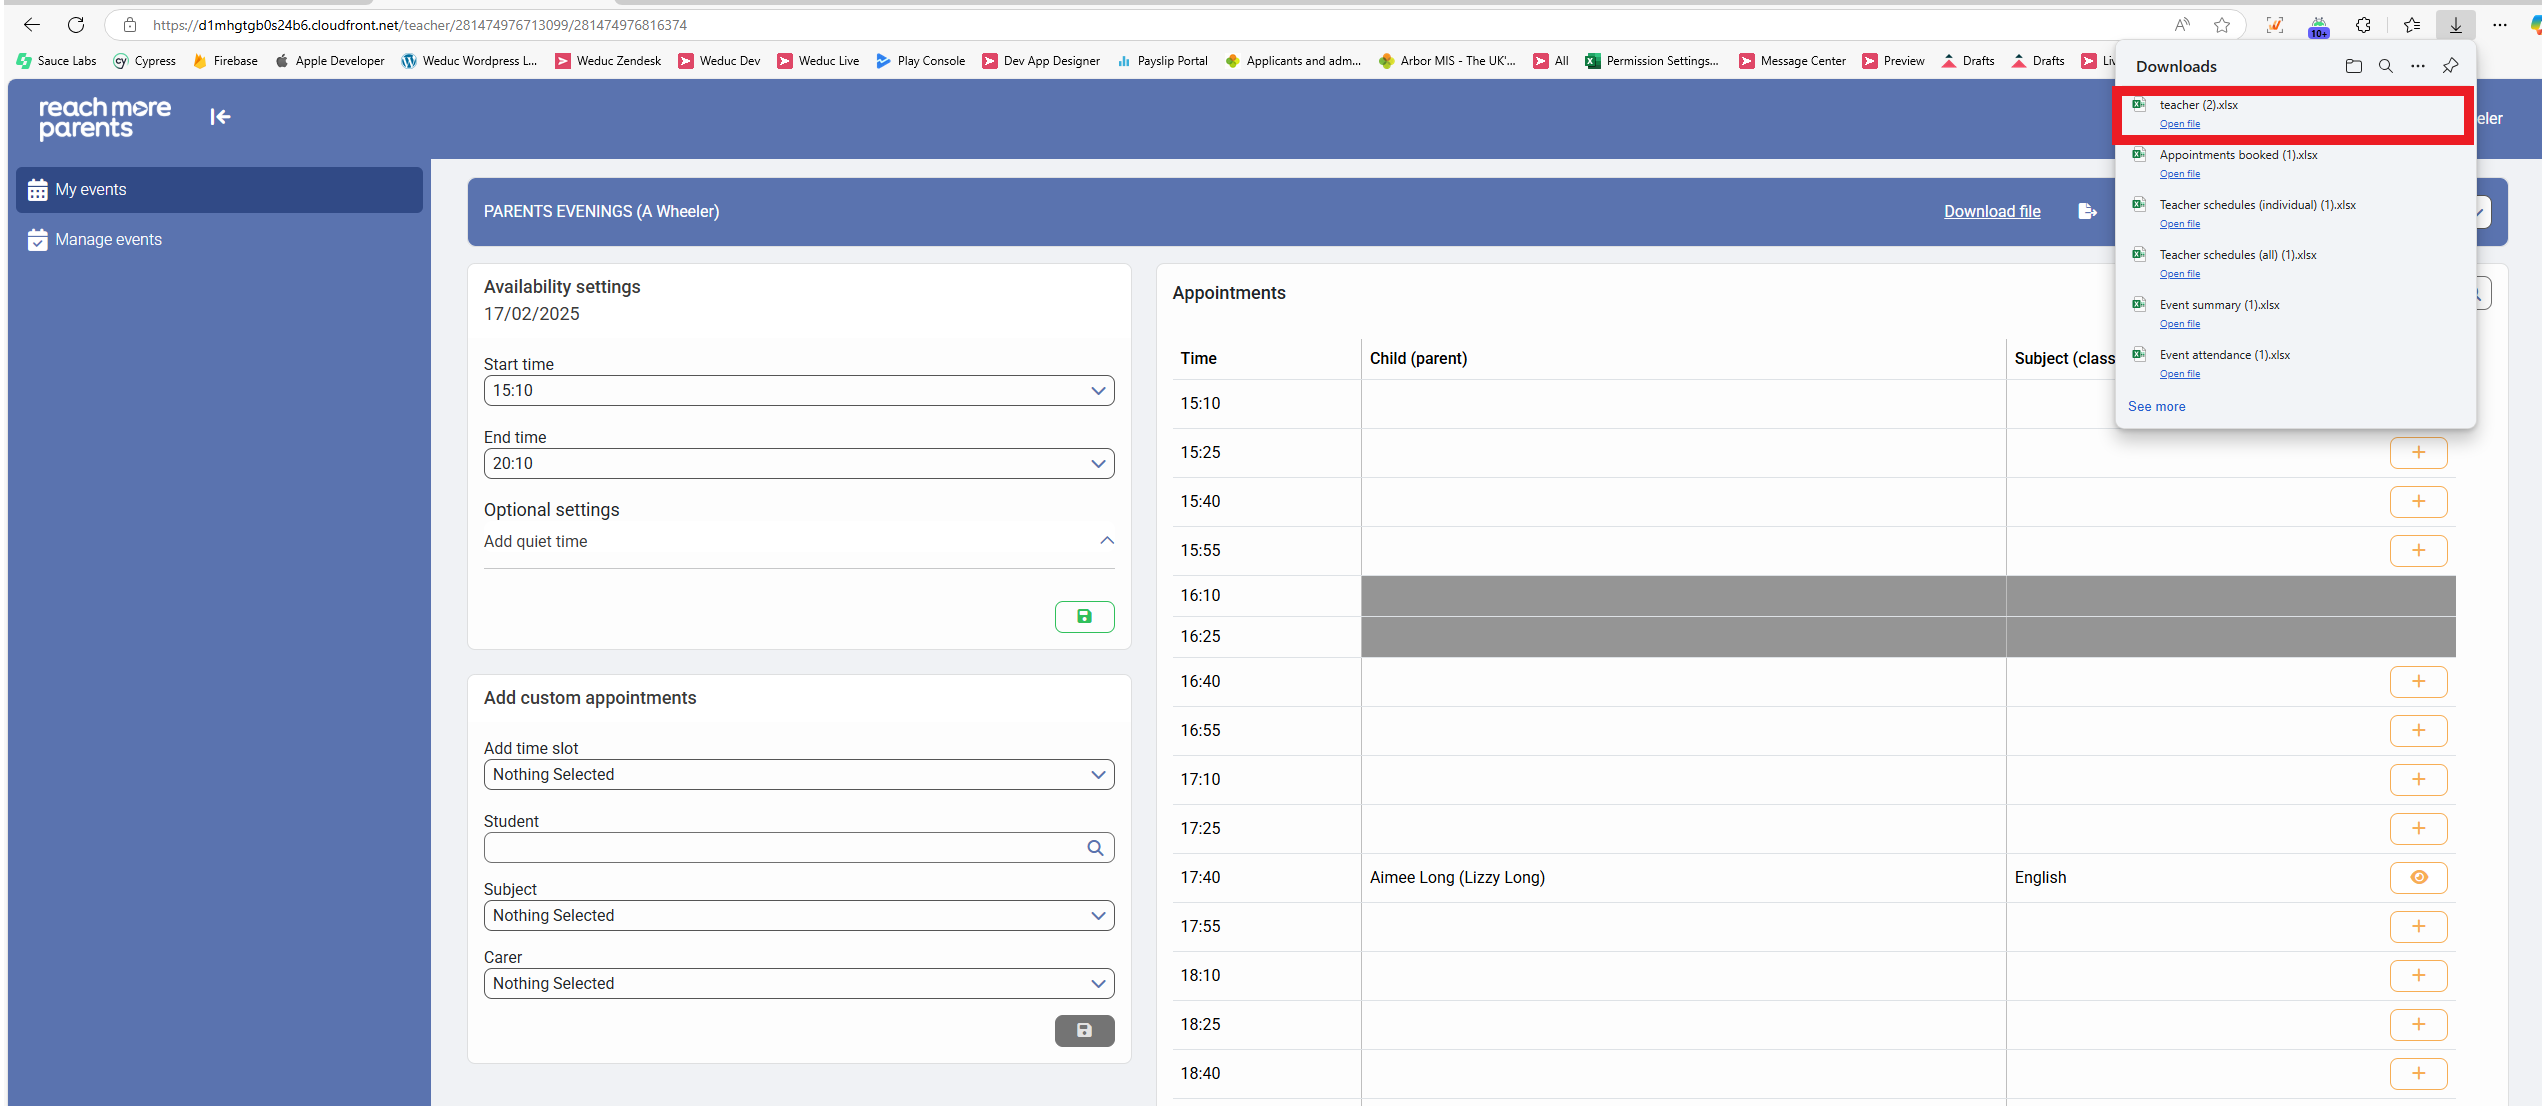View the Aimee Long appointment using the eye icon
The image size is (2546, 1106).
point(2418,877)
